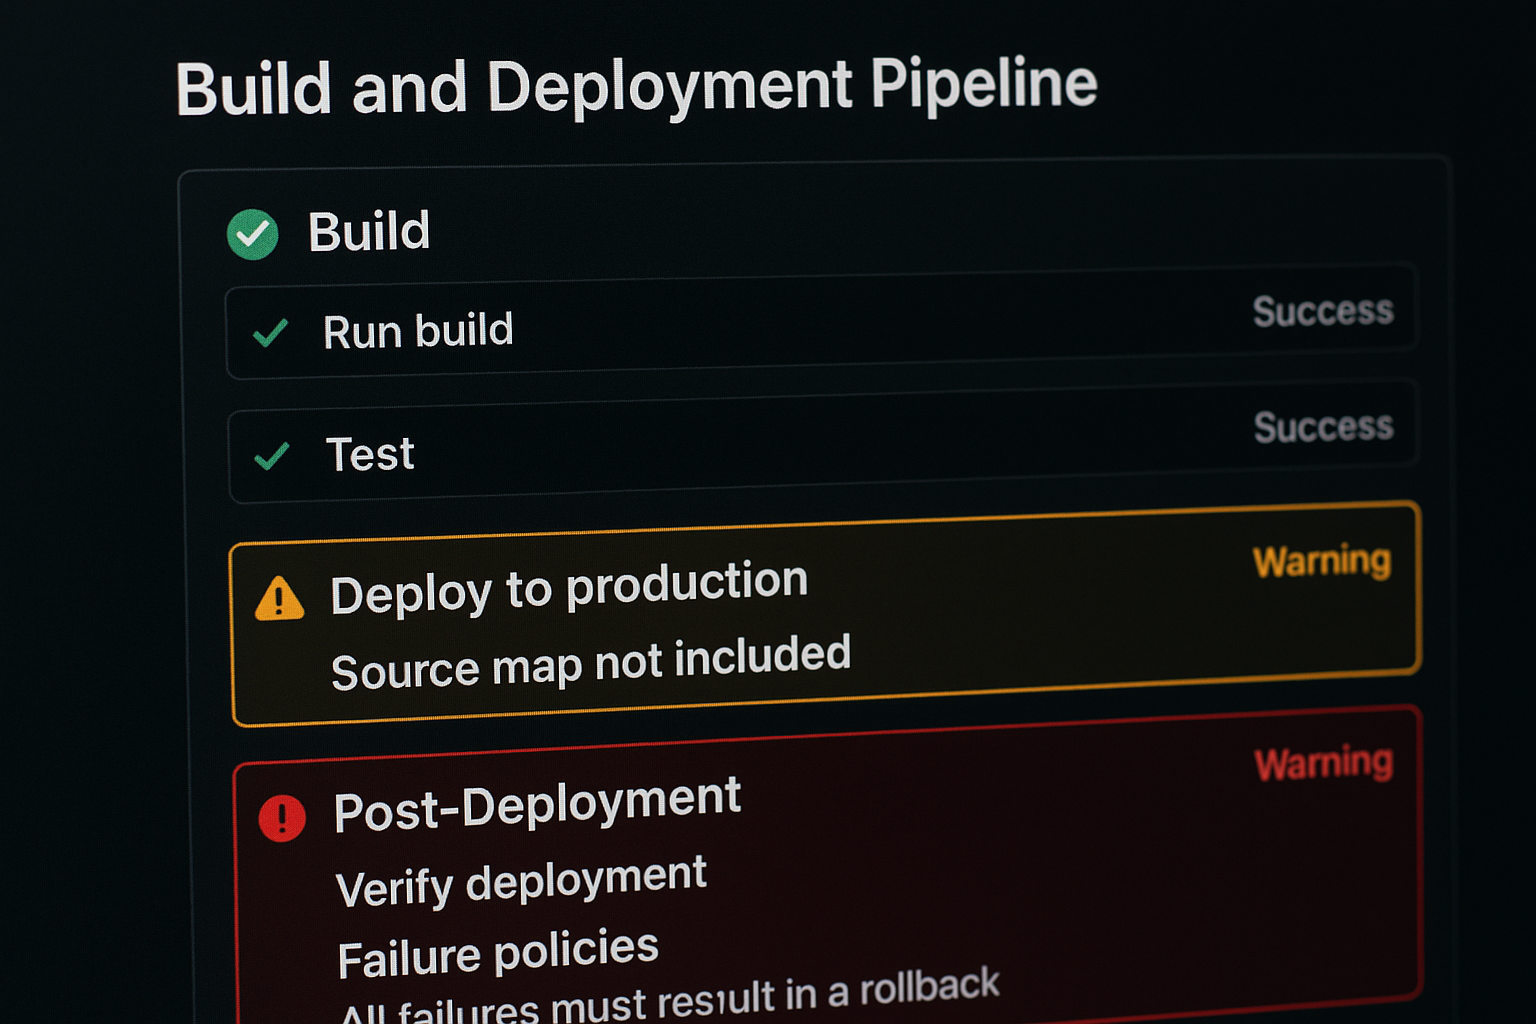Click the red exclamation error icon
The height and width of the screenshot is (1024, 1536).
tap(282, 818)
